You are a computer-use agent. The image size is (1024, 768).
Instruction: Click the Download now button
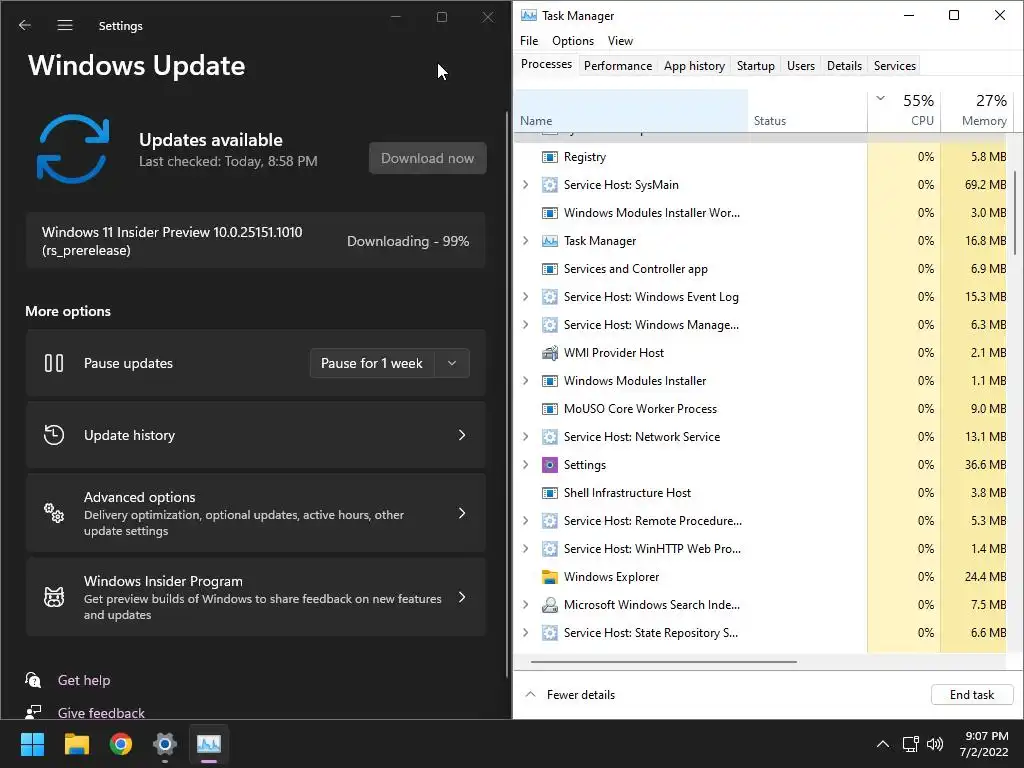pos(428,158)
